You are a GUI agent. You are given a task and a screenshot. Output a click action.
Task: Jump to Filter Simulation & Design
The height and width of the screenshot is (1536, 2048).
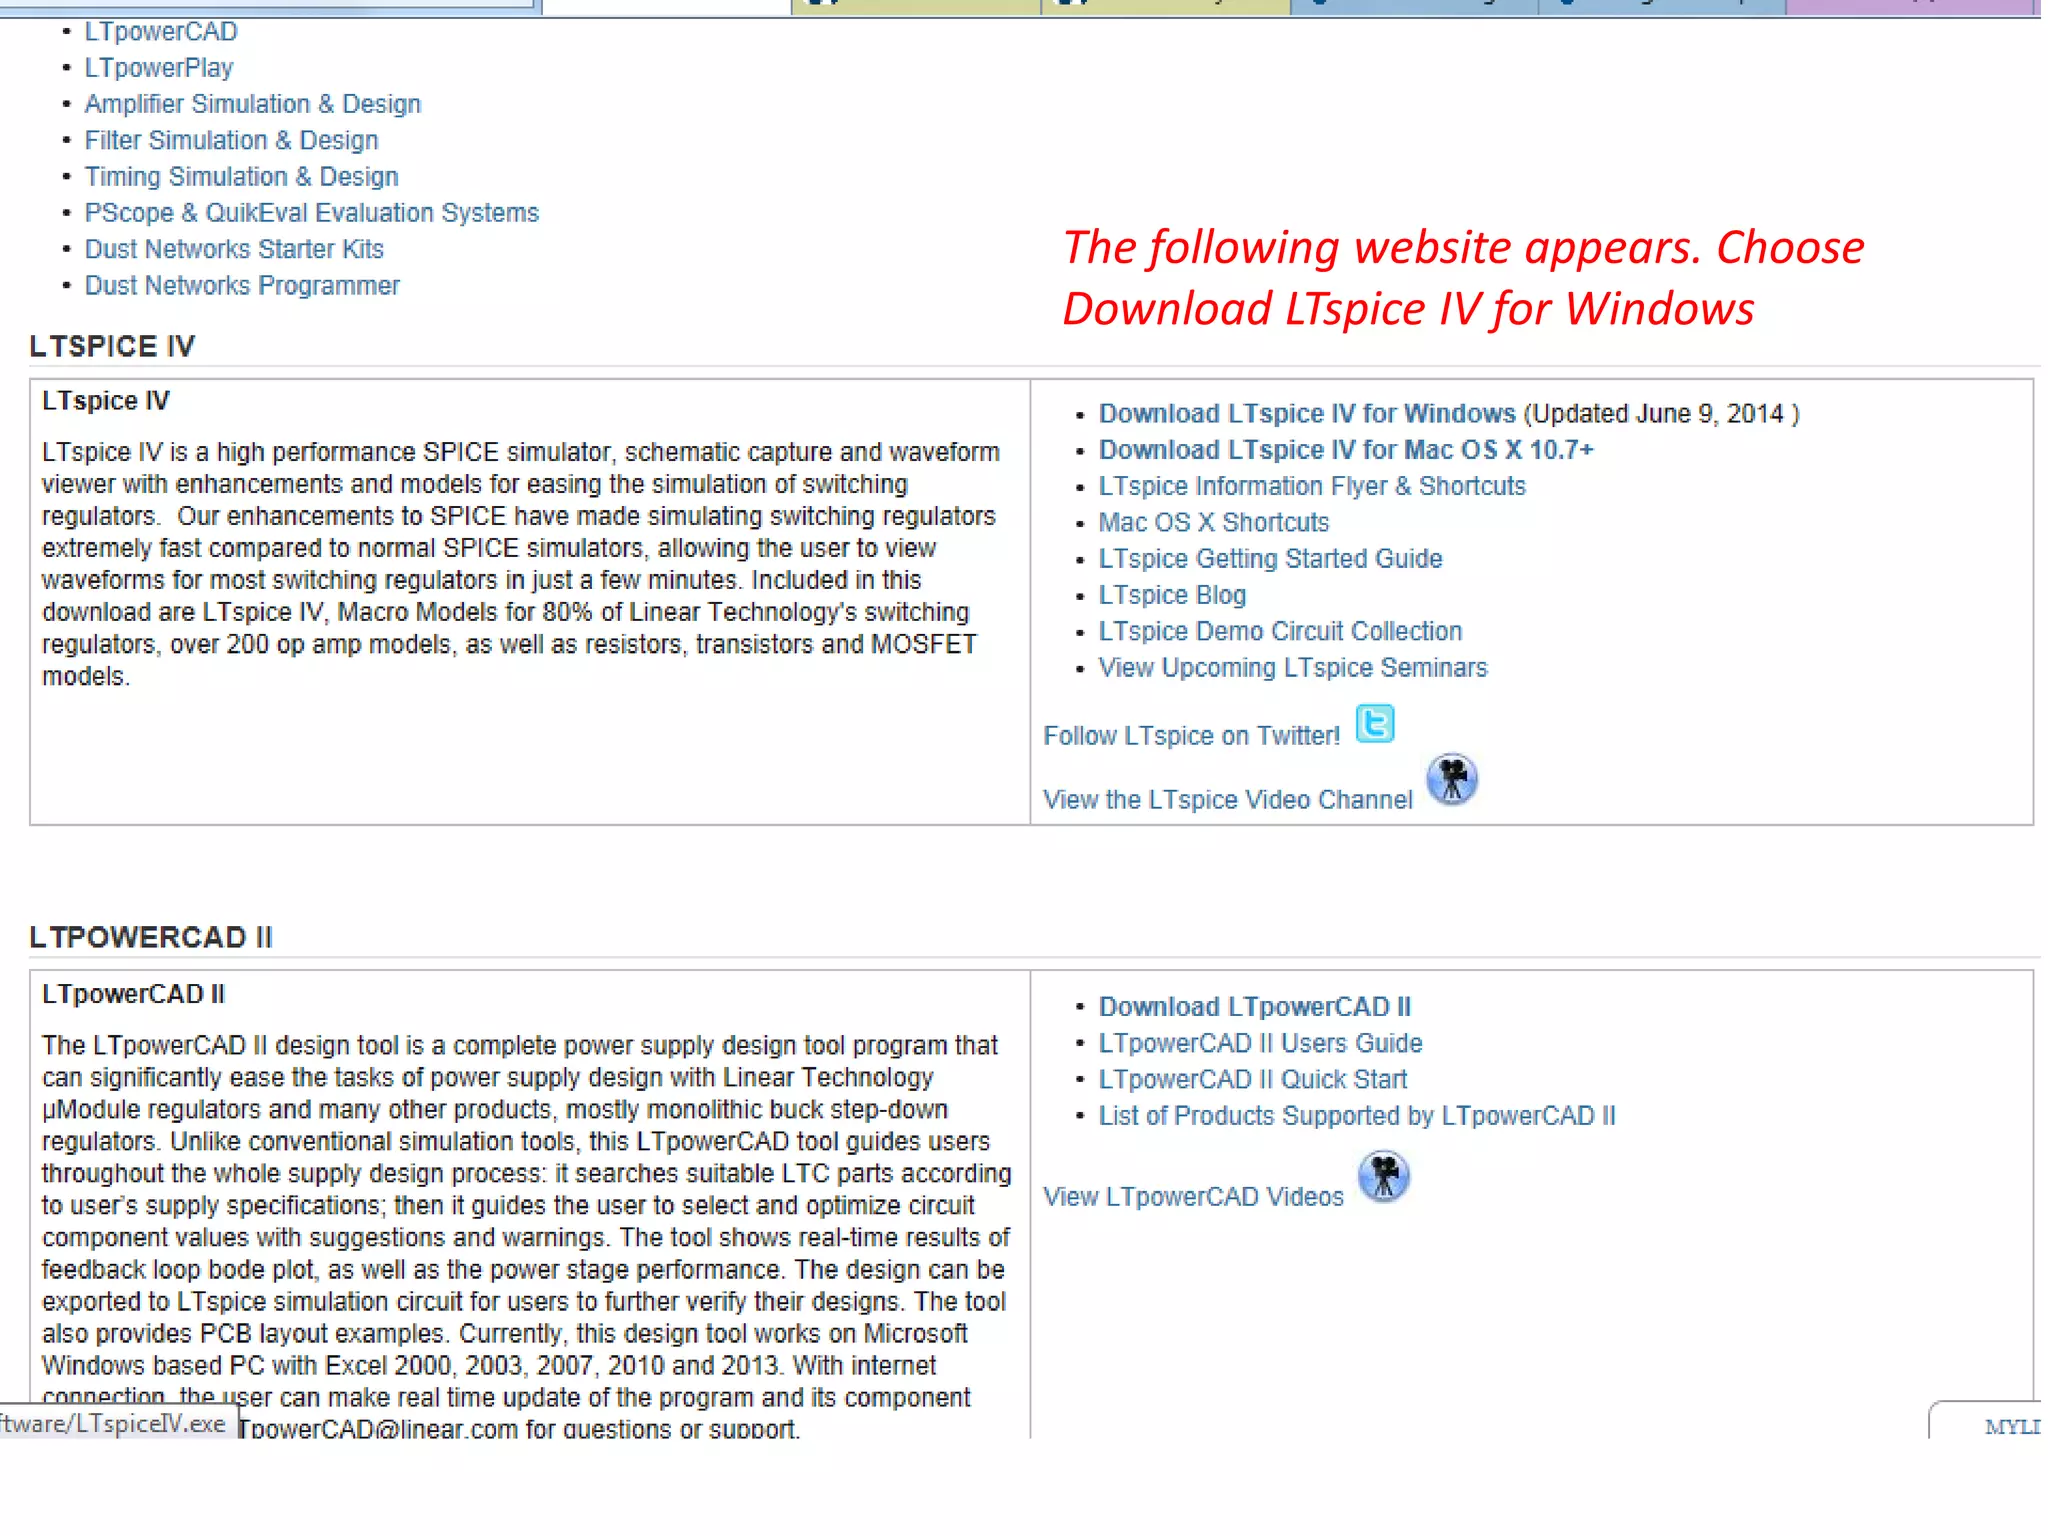tap(231, 140)
